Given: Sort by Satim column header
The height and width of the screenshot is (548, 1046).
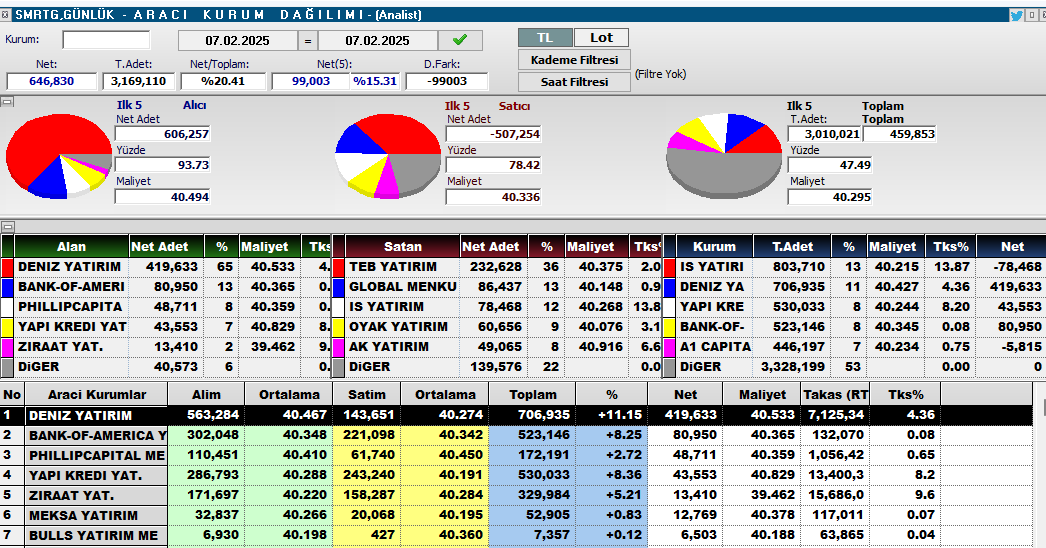Looking at the screenshot, I should [367, 394].
